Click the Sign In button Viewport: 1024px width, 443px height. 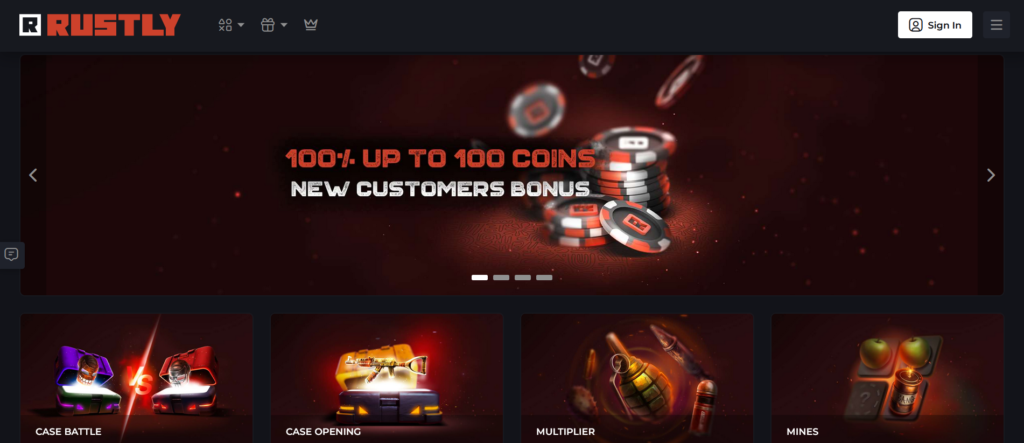pyautogui.click(x=935, y=25)
